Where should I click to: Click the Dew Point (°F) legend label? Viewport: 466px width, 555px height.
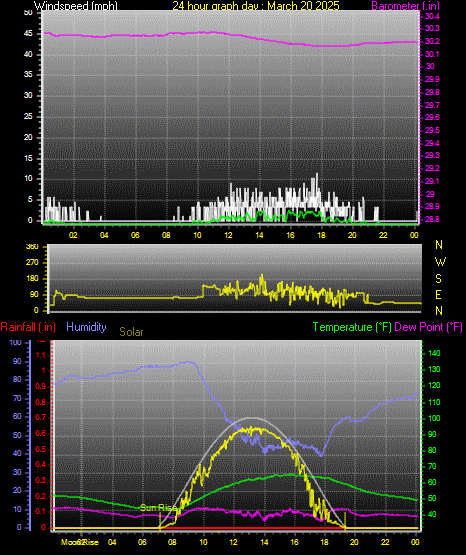pos(428,327)
